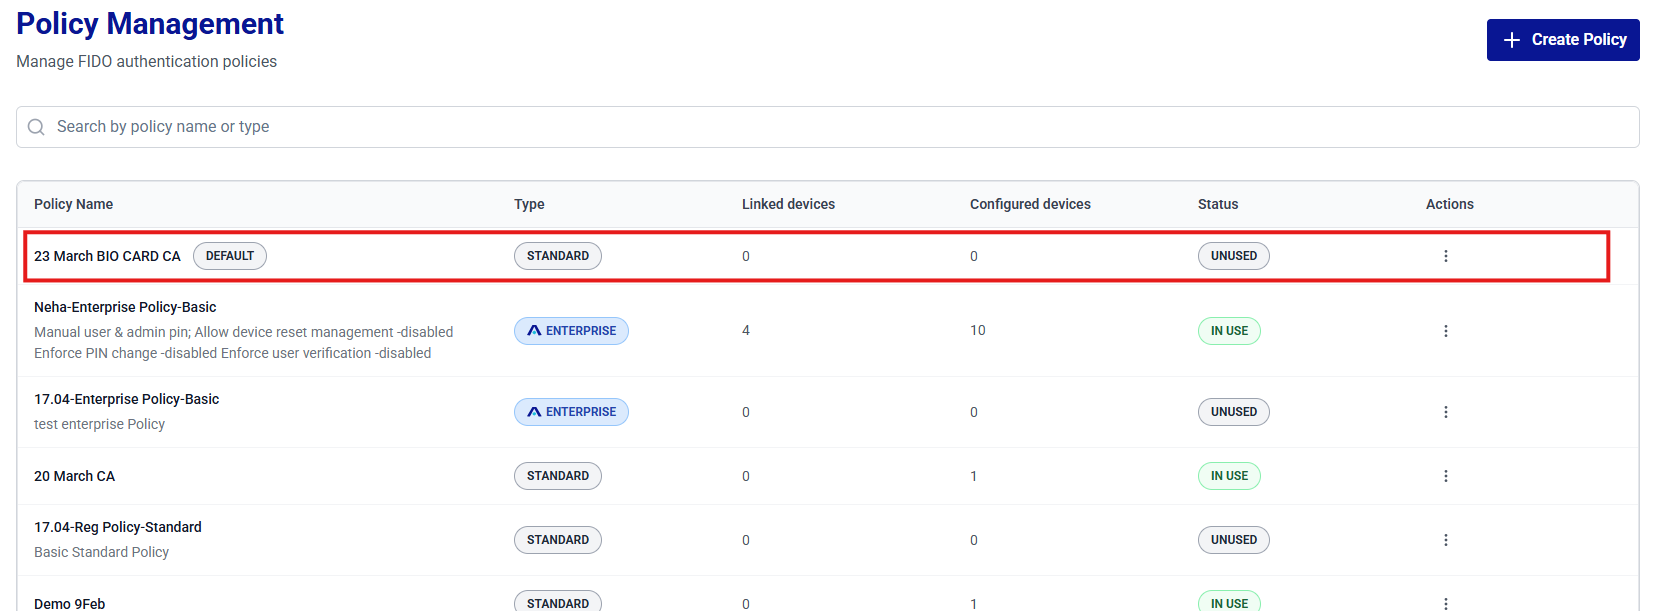Click the search magnifier icon
Viewport: 1659px width, 611px height.
point(36,127)
